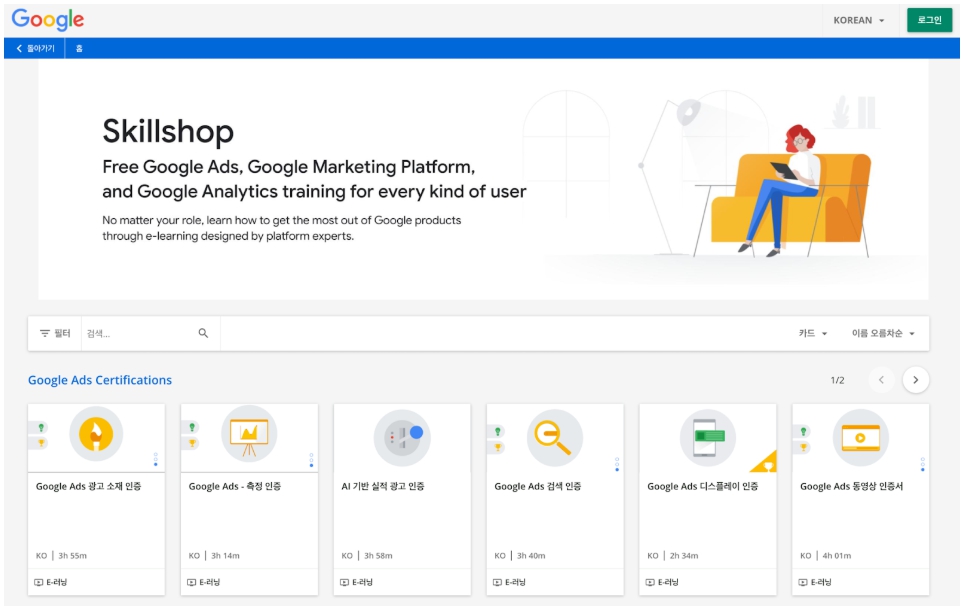Open the 이름 오름차순 sort dropdown
Viewport: 968px width, 613px height.
click(883, 333)
